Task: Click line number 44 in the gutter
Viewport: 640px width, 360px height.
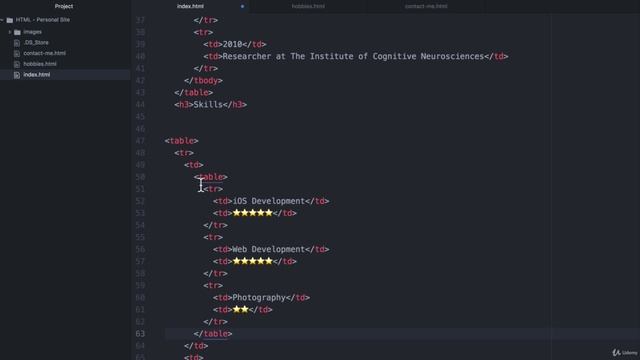Action: pos(140,105)
